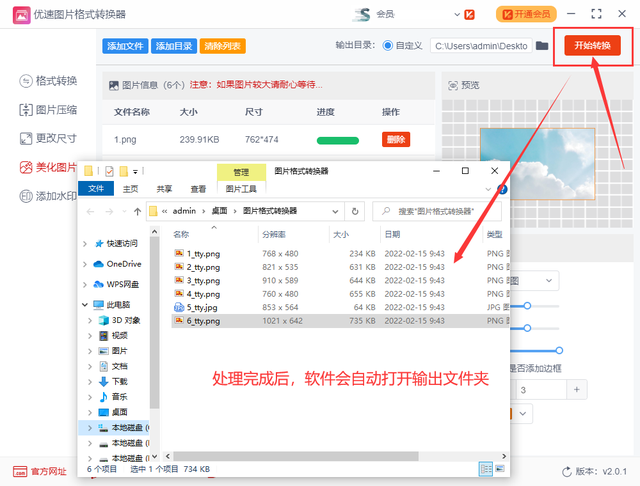Screen dimensions: 640x486
Task: Open the 图片压缩 image compression sidebar item
Action: coord(48,110)
